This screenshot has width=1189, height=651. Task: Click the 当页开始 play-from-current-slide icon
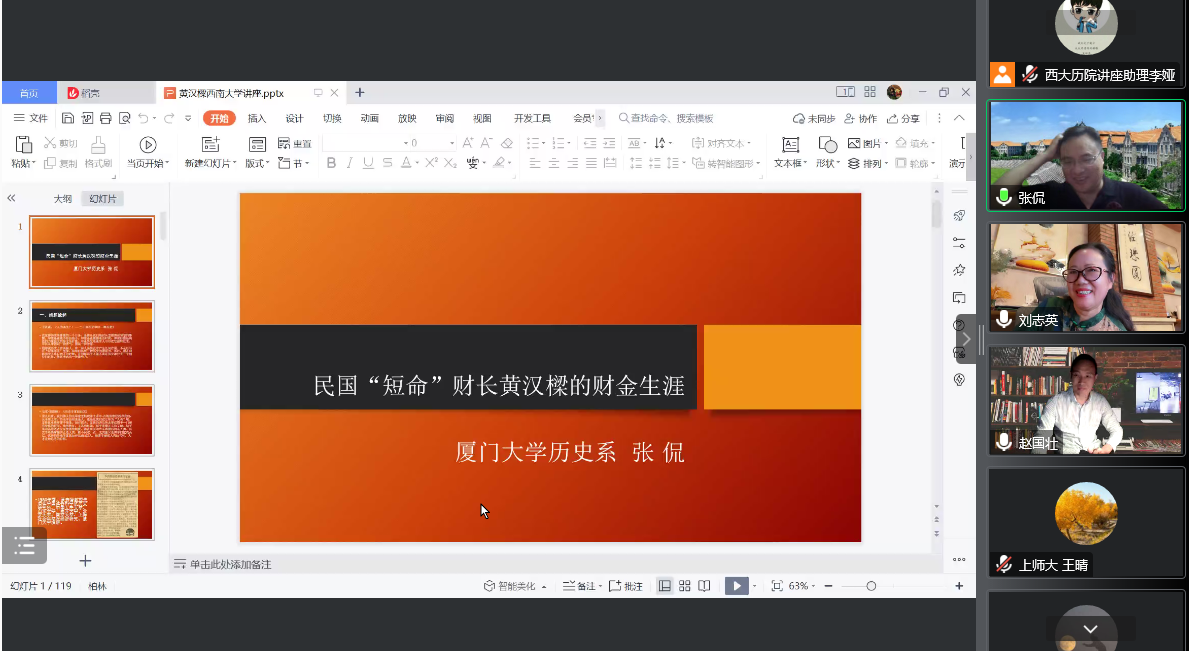coord(148,145)
